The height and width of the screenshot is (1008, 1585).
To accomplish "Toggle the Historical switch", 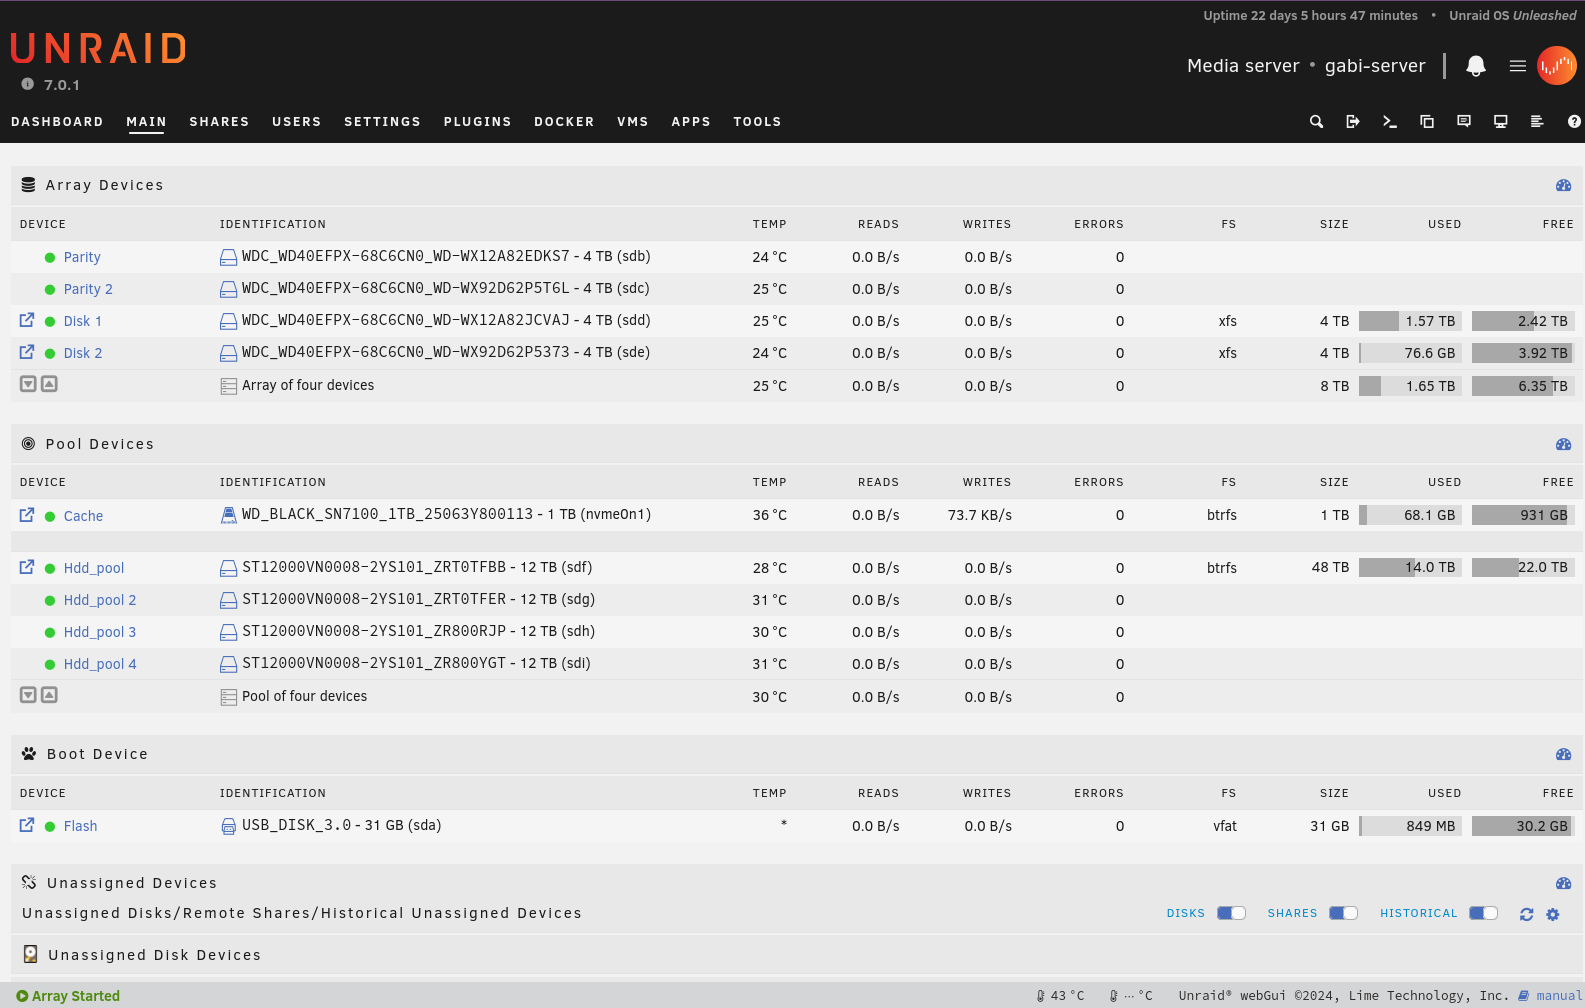I will tap(1483, 913).
